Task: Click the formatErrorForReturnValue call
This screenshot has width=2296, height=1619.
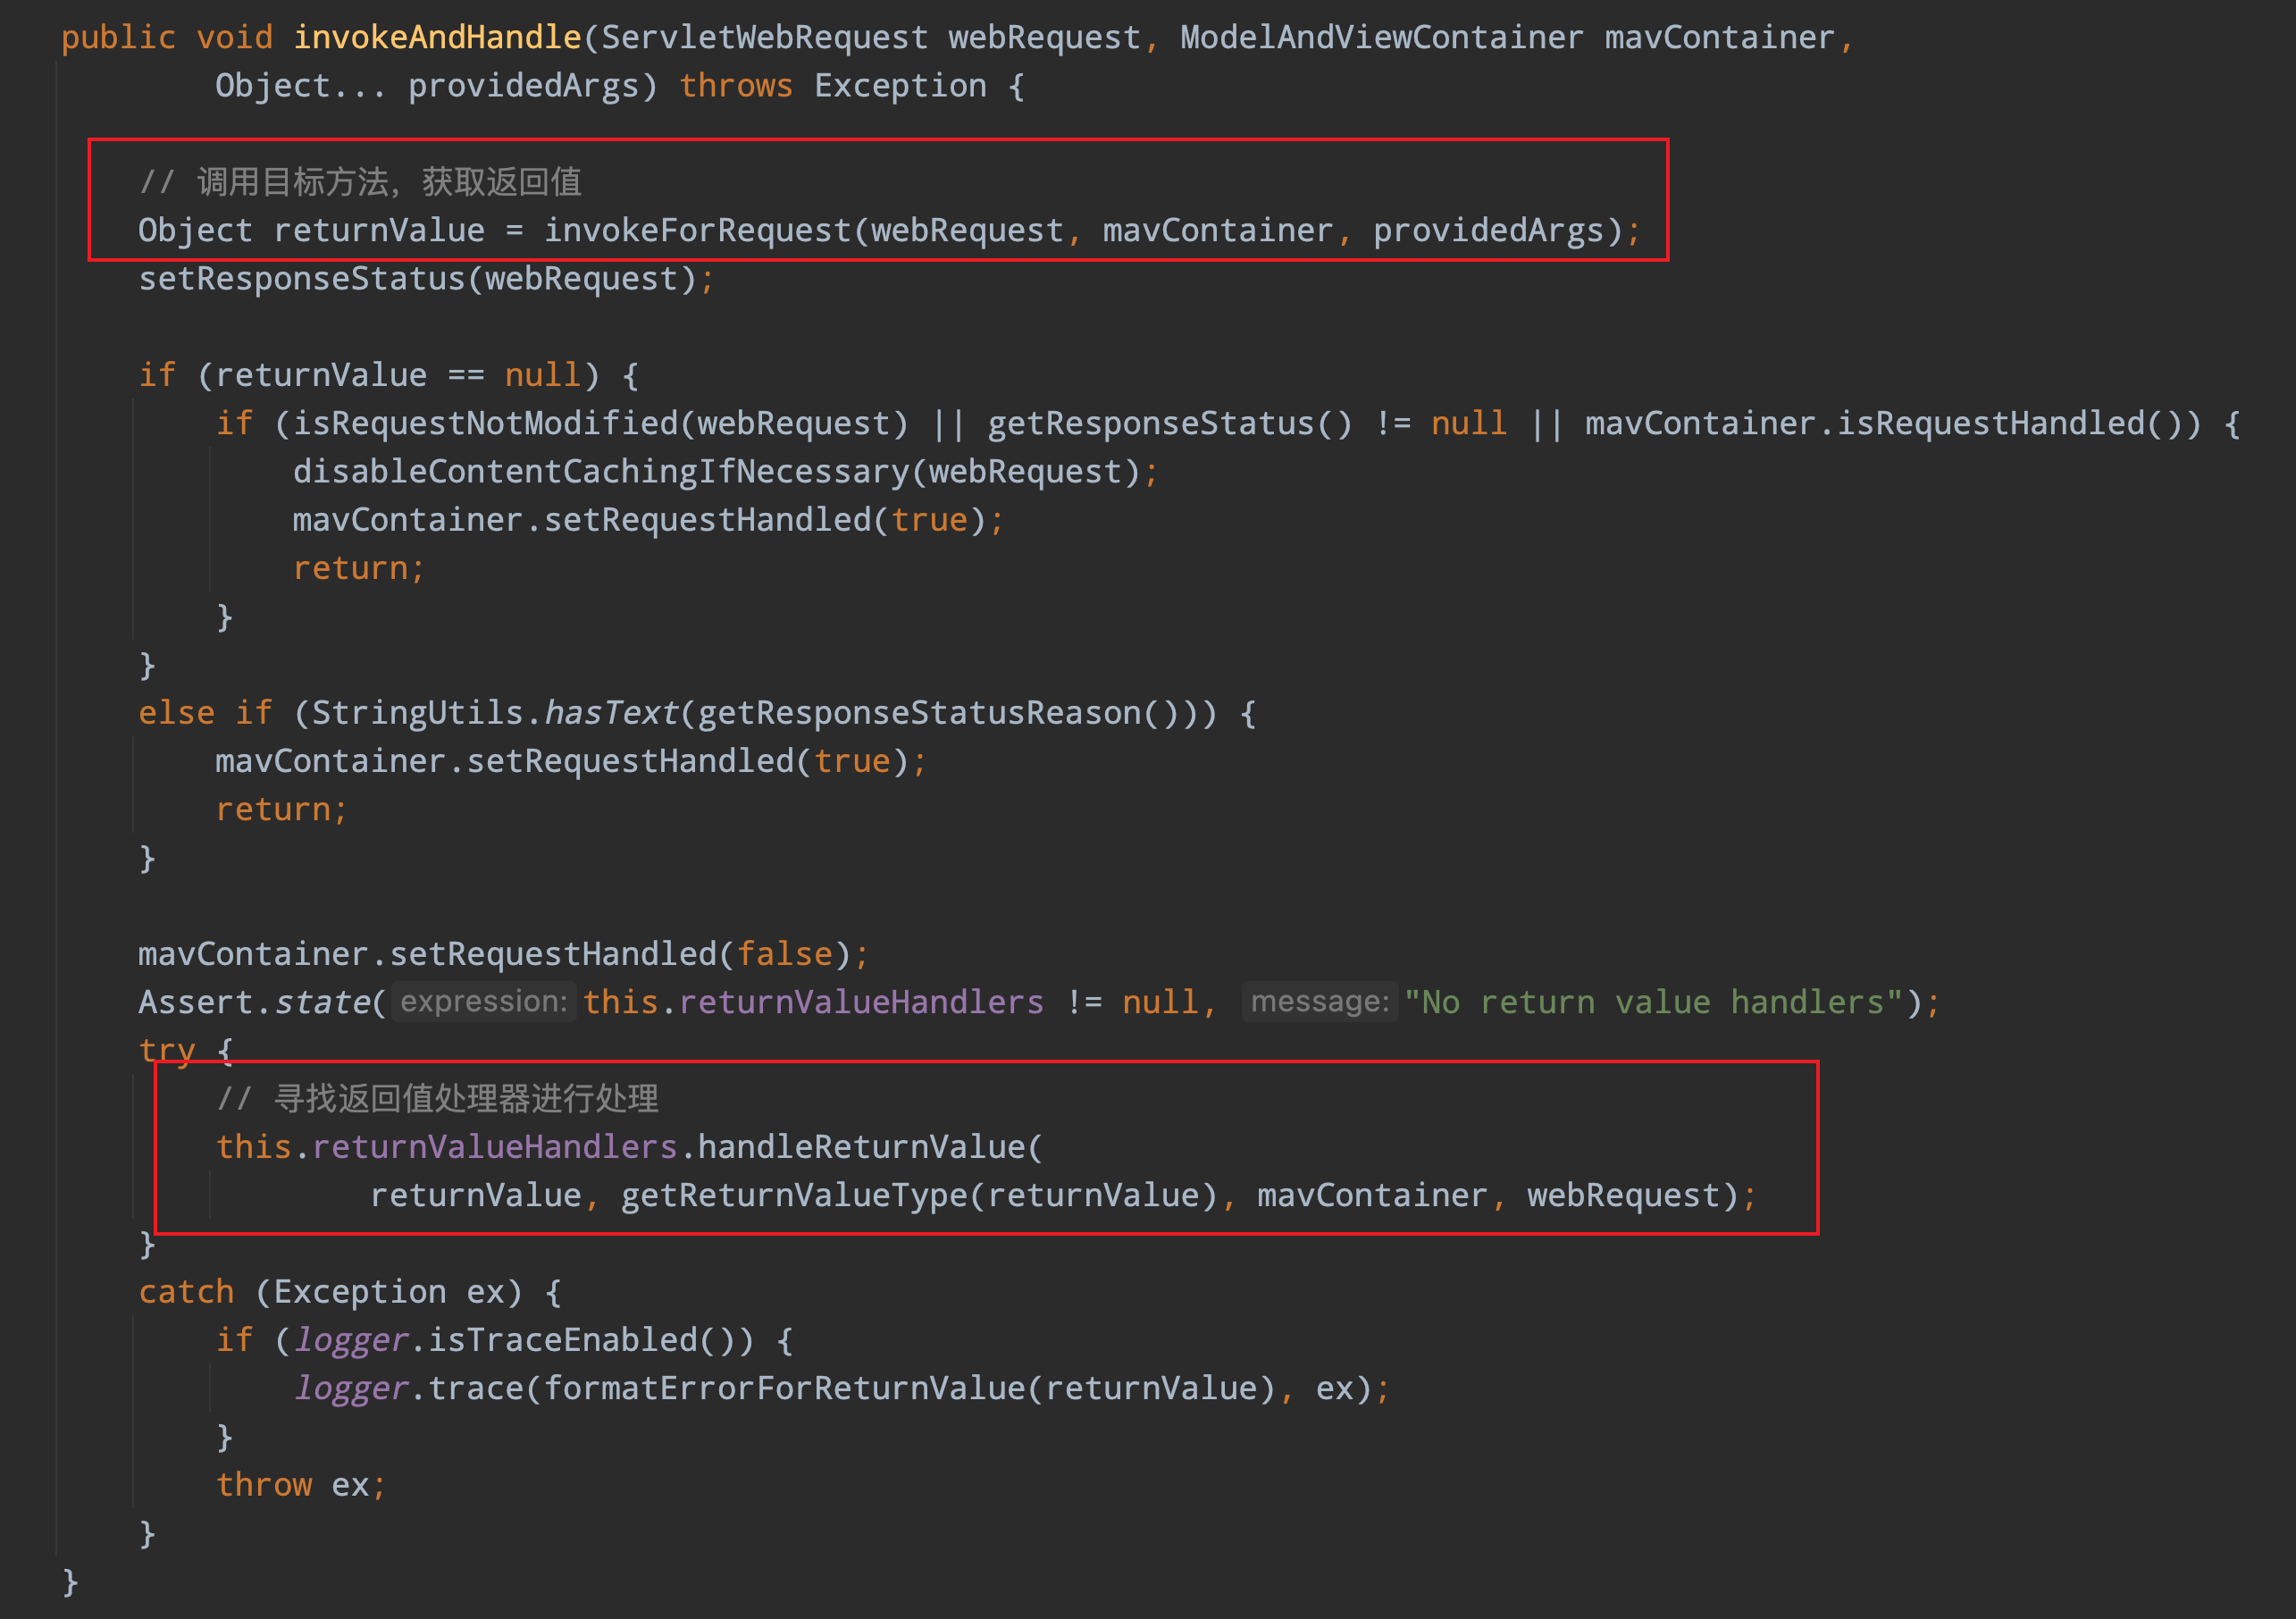Action: [x=785, y=1389]
